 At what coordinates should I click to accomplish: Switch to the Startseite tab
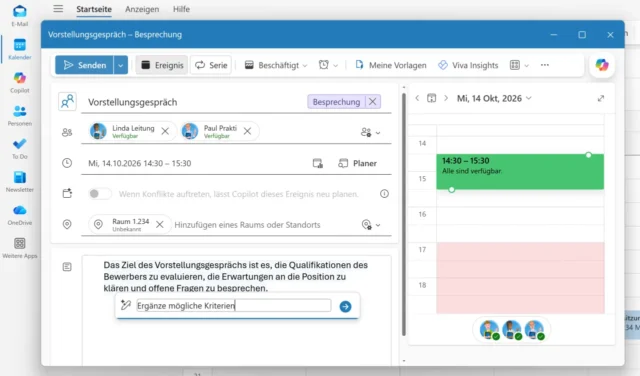tap(94, 9)
